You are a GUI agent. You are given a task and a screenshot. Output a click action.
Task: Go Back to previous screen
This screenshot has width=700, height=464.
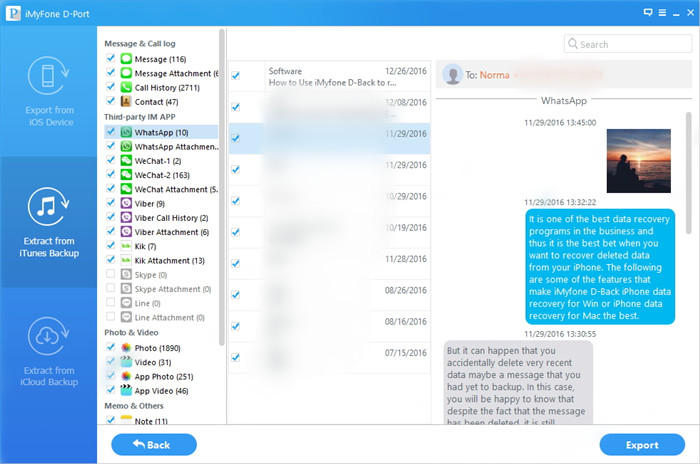tap(154, 445)
